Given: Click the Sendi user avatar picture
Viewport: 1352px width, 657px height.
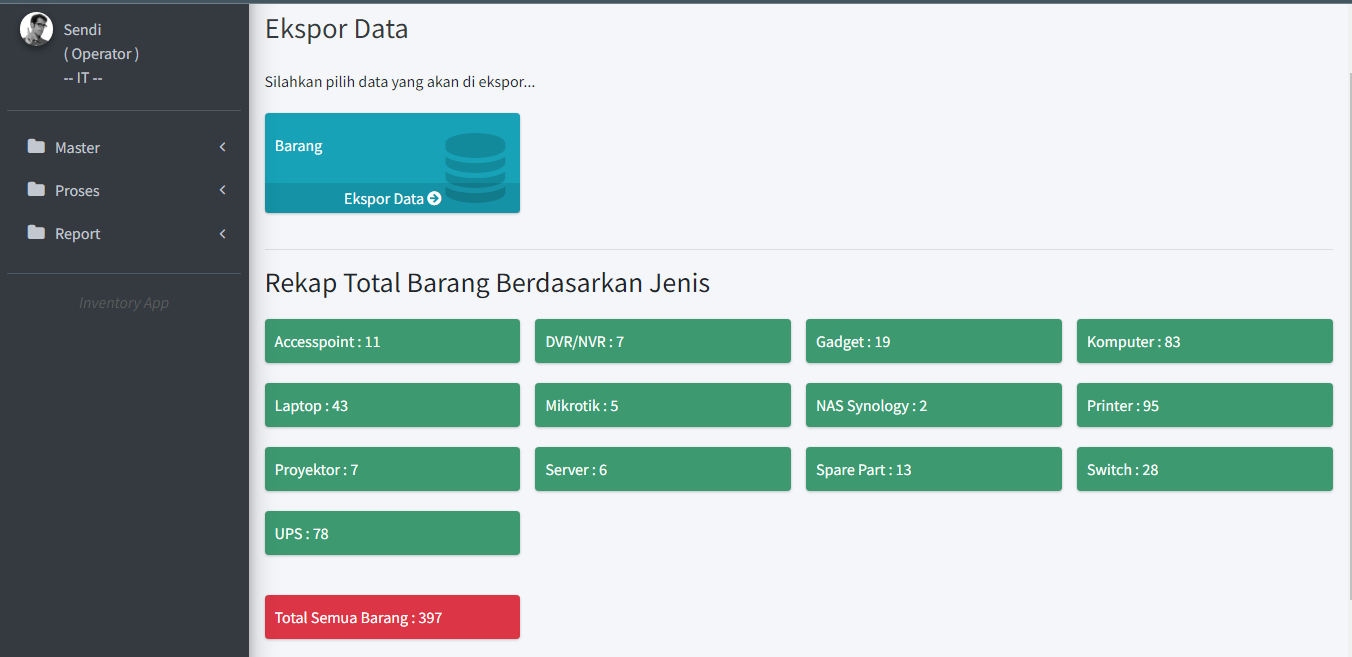Looking at the screenshot, I should (36, 29).
